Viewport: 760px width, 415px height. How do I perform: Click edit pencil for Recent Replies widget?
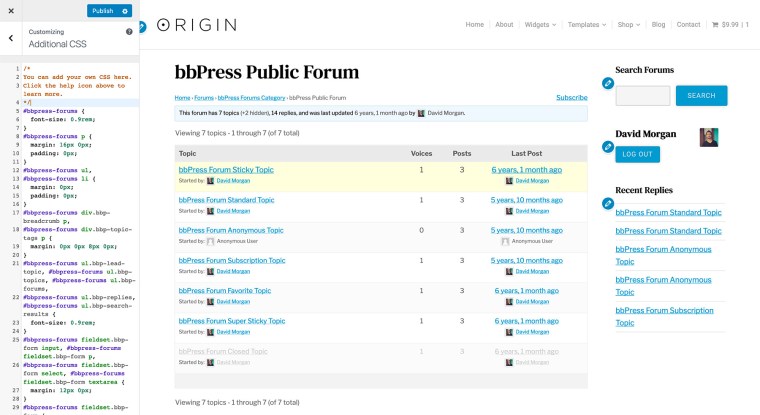(x=608, y=204)
